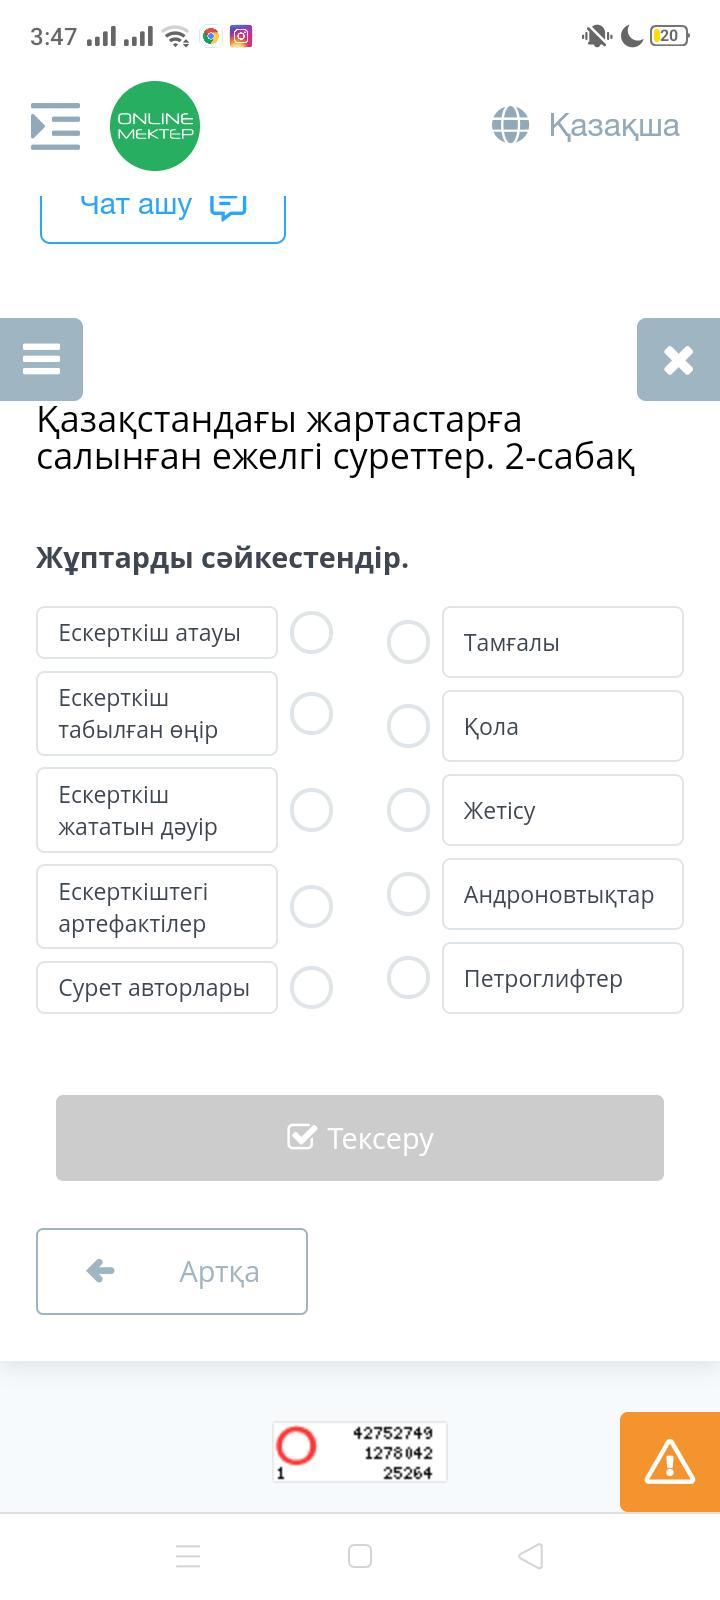Tap the orange warning report icon
Viewport: 720px width, 1600px height.
(x=669, y=1462)
